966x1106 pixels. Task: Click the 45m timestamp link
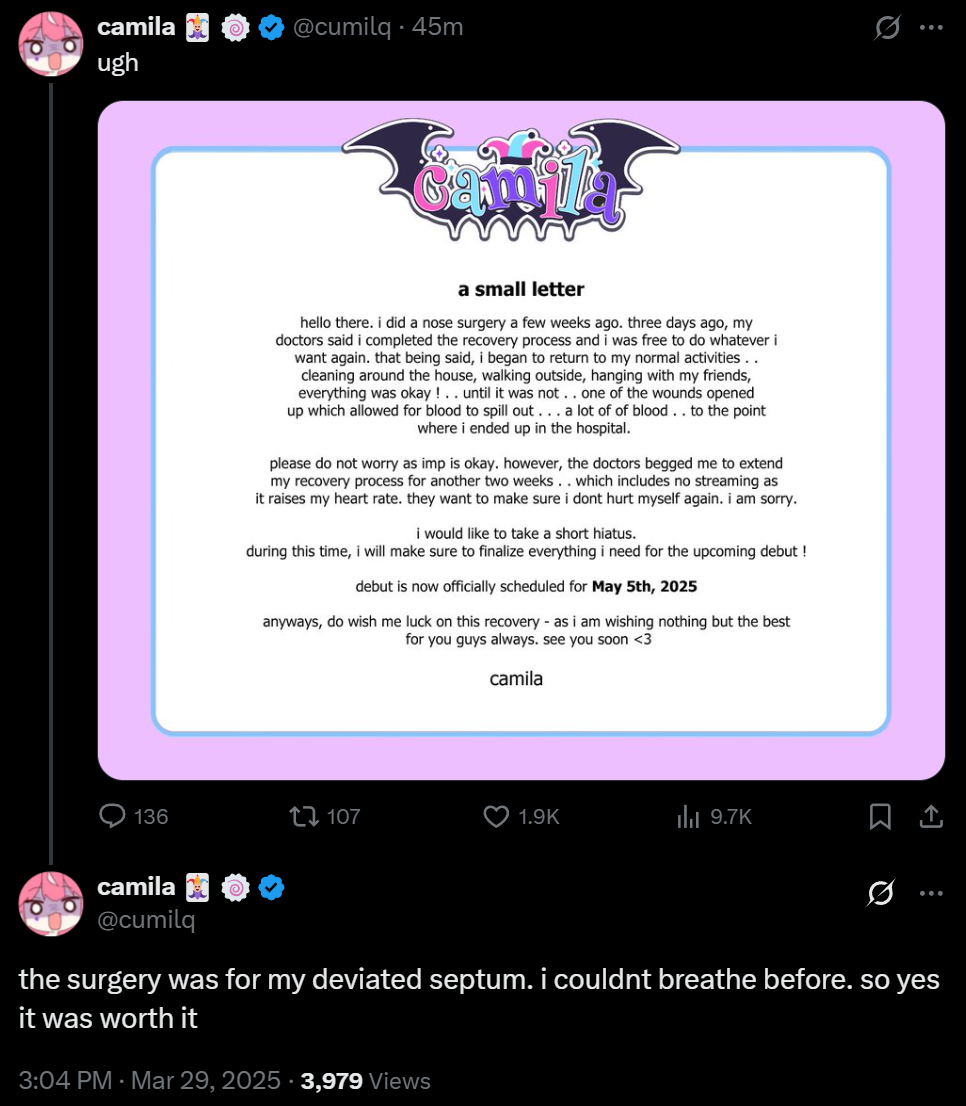pos(437,27)
